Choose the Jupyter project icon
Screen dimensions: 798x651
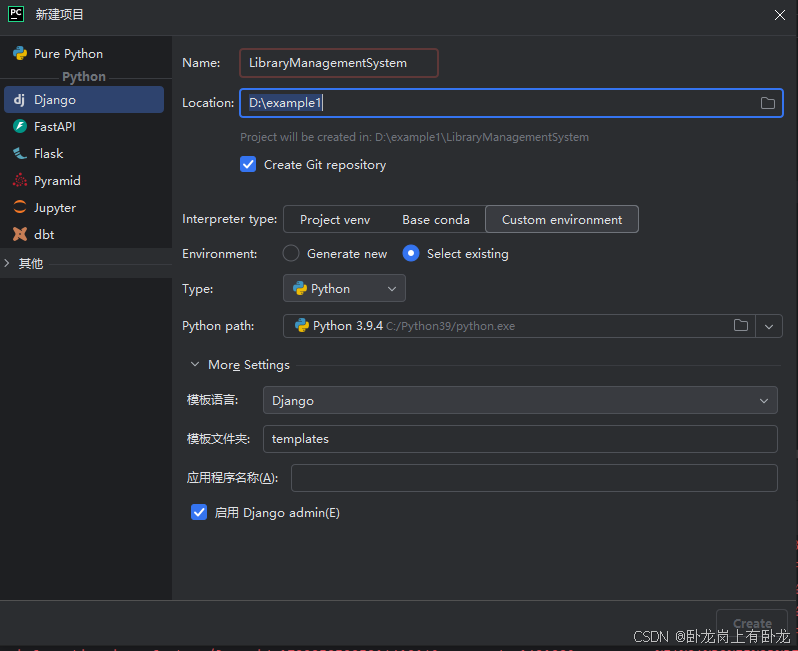[x=20, y=208]
